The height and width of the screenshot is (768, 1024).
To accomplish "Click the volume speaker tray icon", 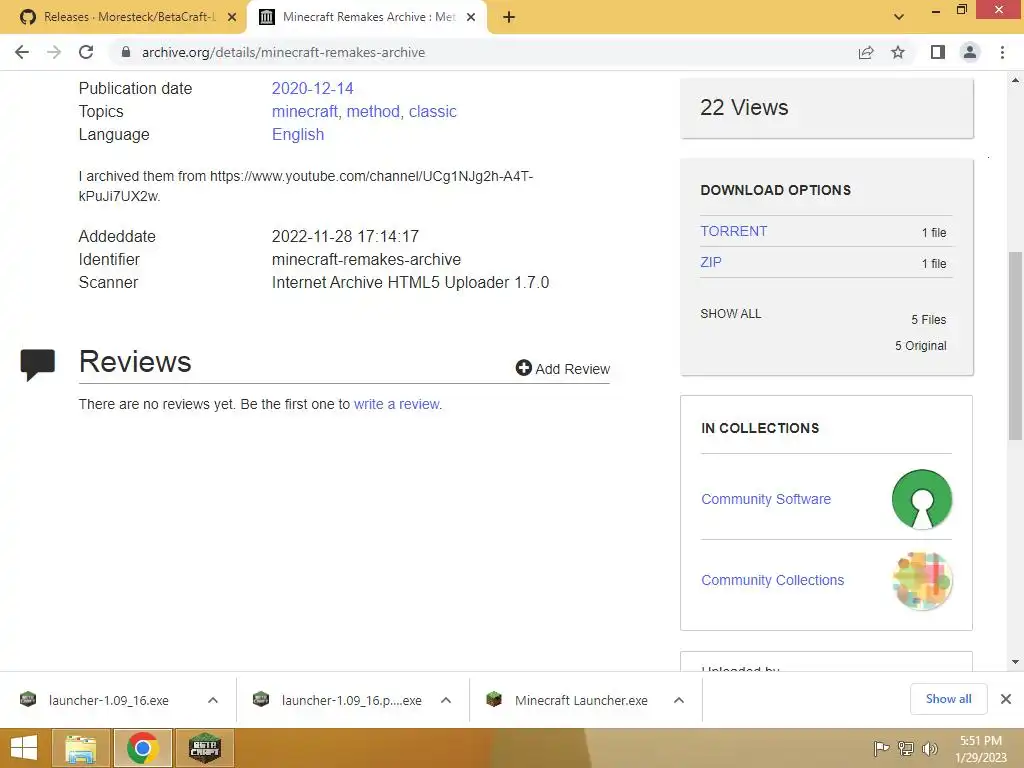I will pyautogui.click(x=929, y=748).
